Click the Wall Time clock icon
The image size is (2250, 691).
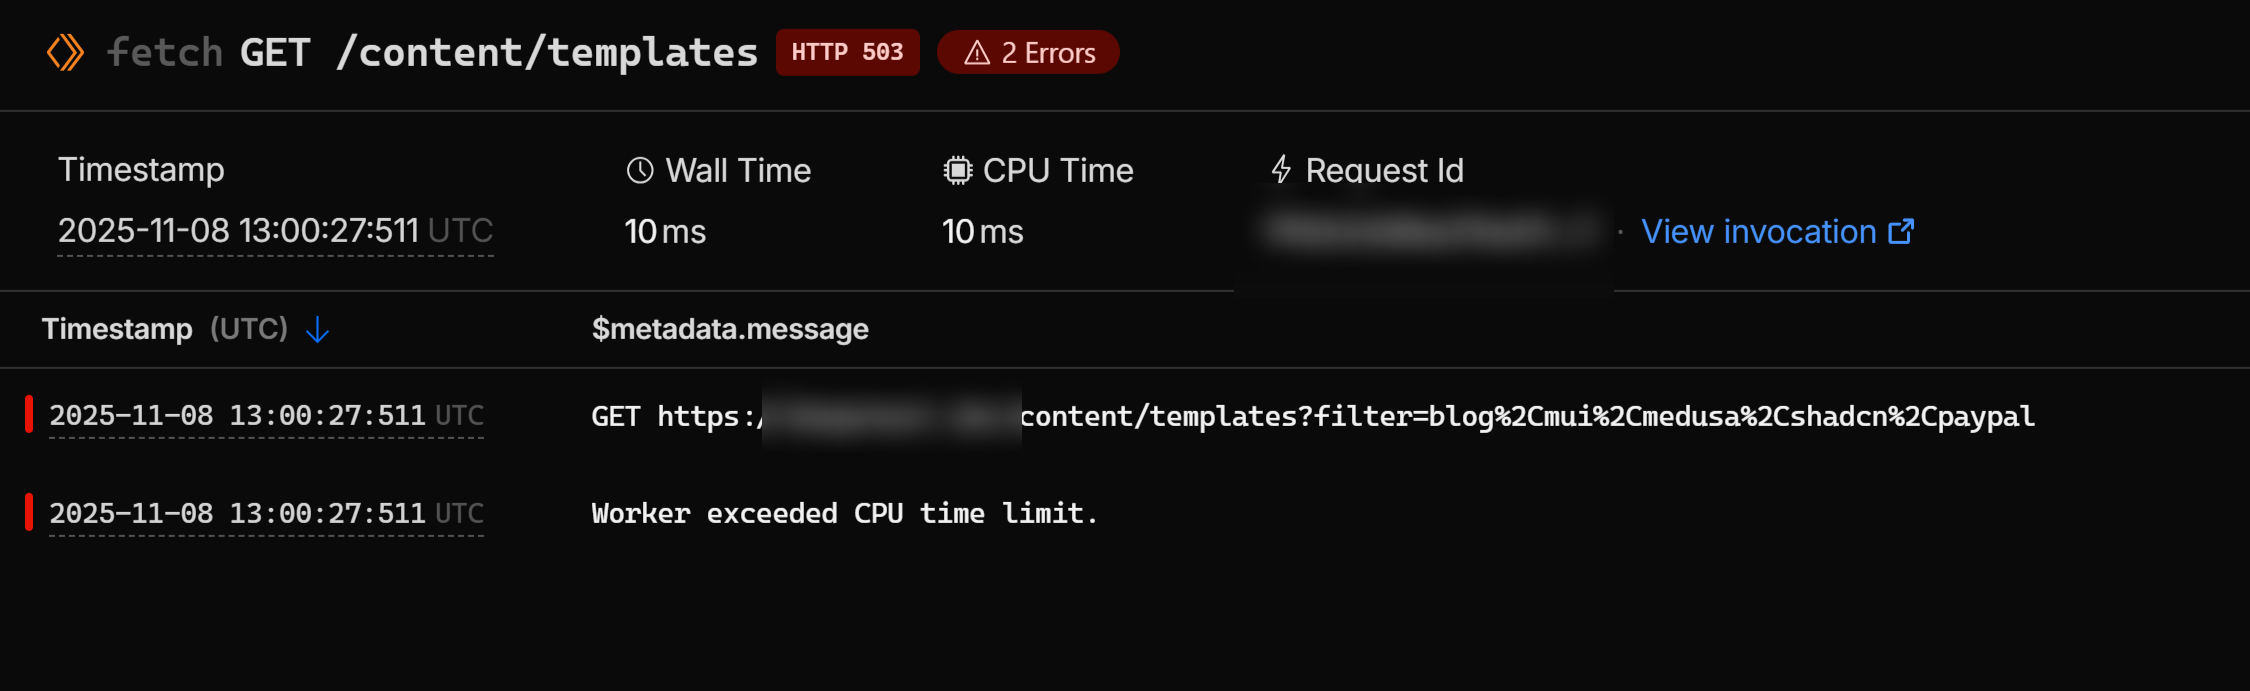(x=640, y=171)
